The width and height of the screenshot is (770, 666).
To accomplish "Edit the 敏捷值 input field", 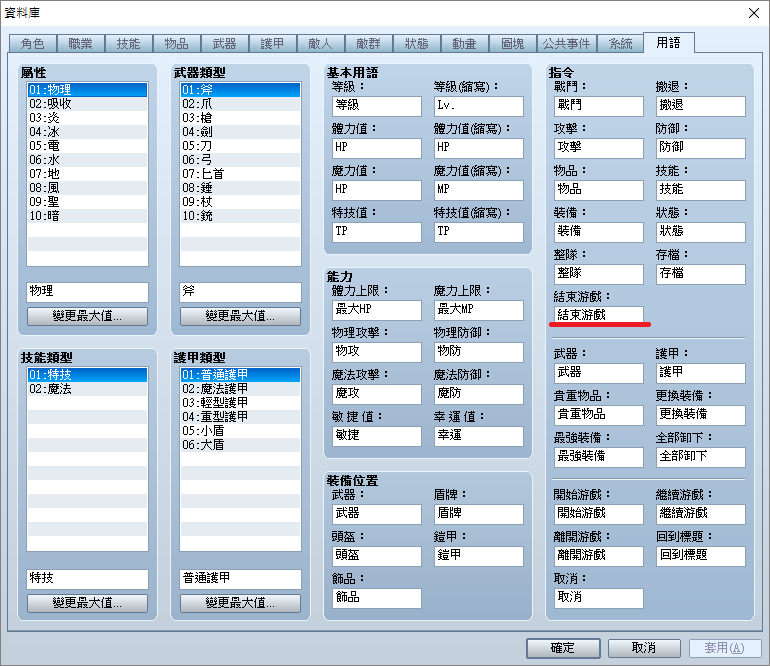I will click(377, 436).
